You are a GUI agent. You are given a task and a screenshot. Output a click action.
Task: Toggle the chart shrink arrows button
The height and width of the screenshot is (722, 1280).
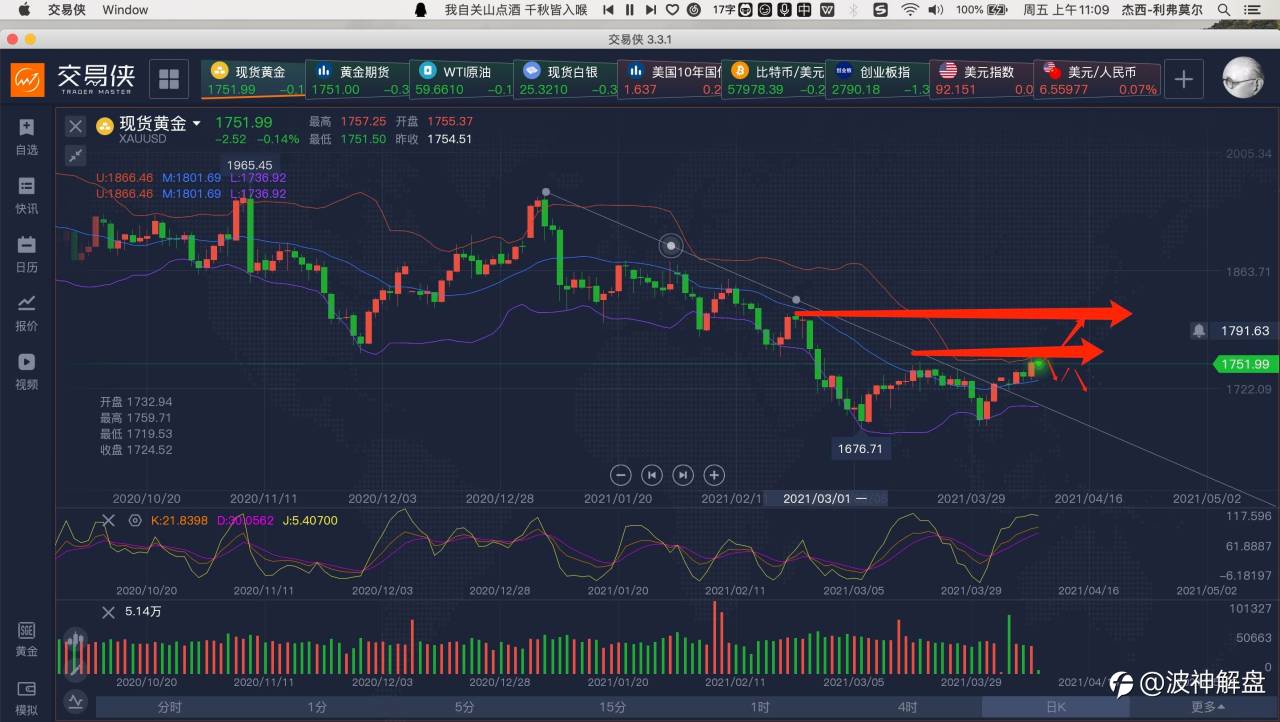[x=76, y=154]
